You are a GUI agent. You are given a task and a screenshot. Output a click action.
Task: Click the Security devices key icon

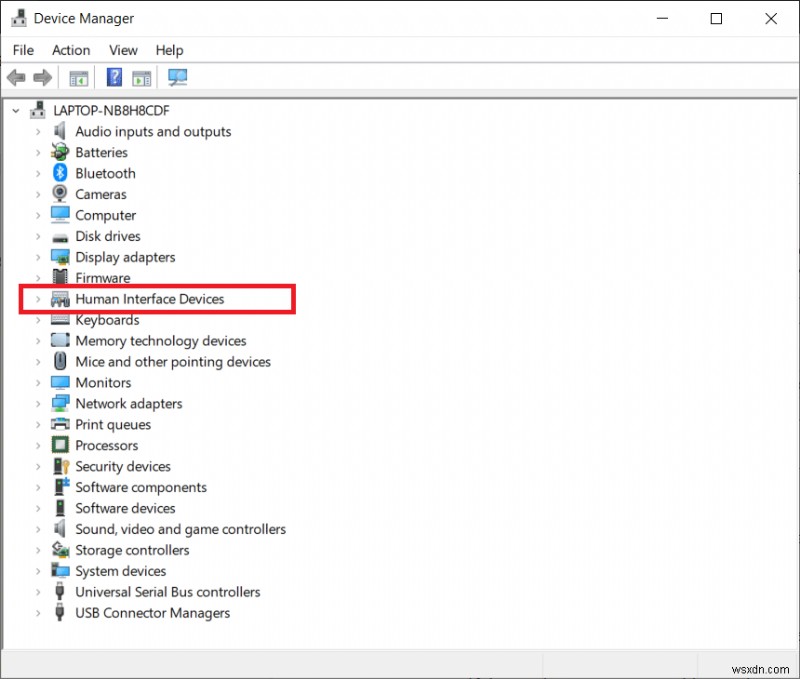pyautogui.click(x=61, y=466)
